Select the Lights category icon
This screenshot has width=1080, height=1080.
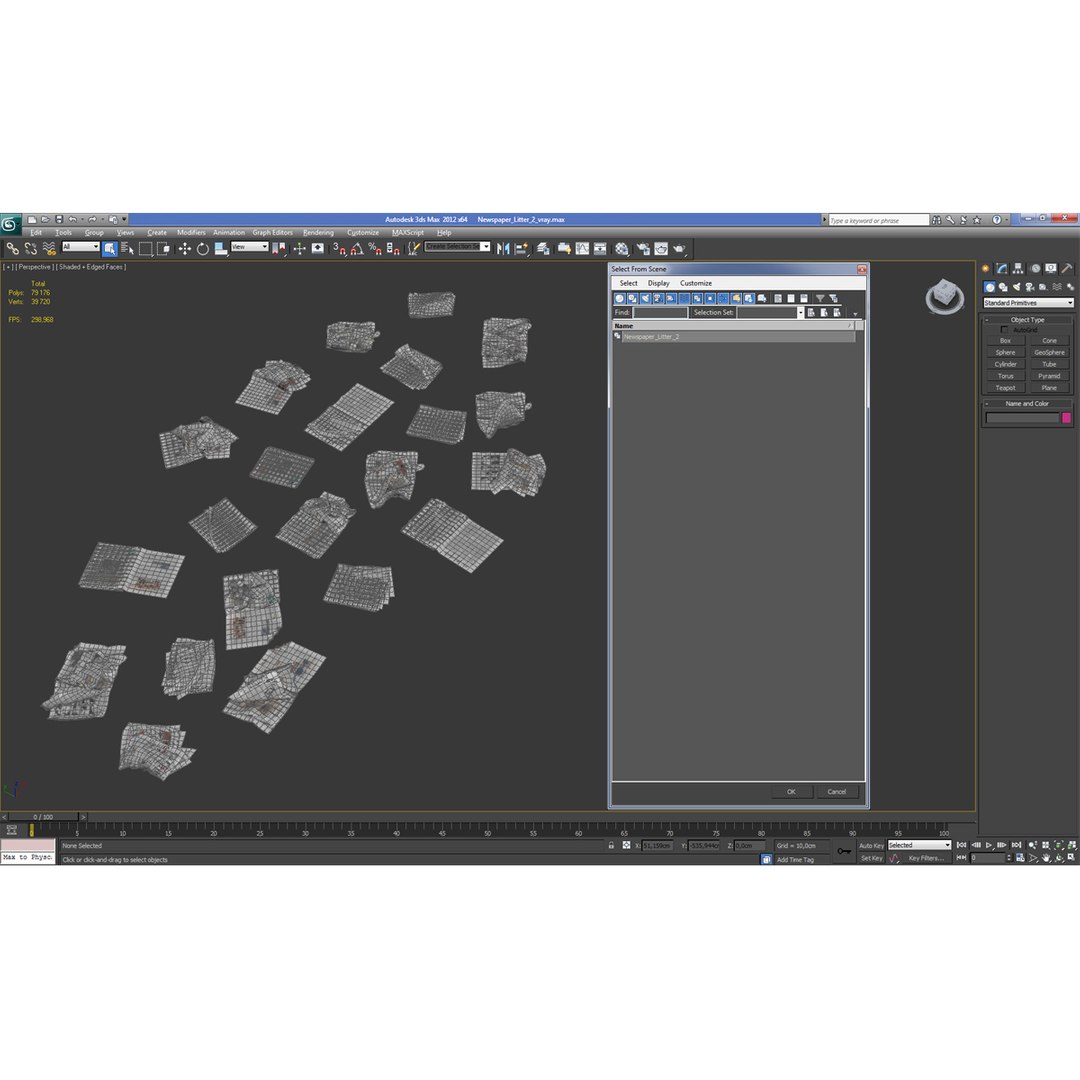pos(1017,287)
